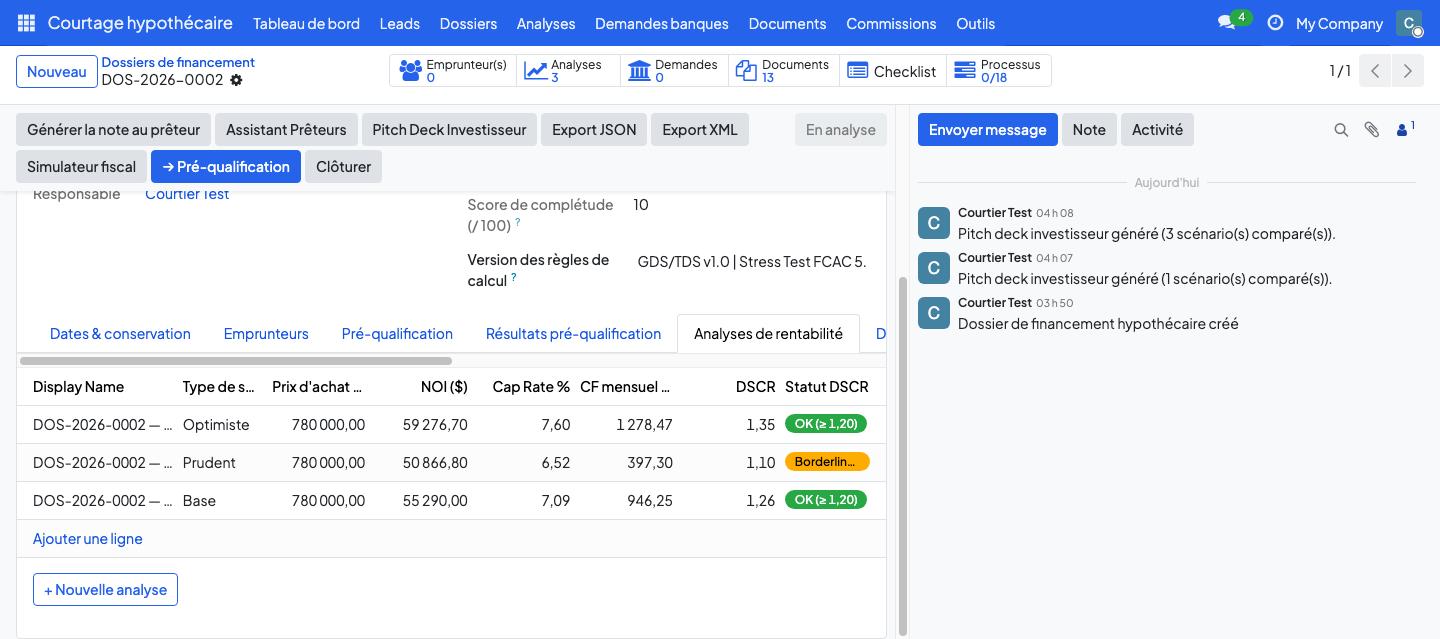Open the Outils menu
The height and width of the screenshot is (639, 1440).
[x=975, y=23]
